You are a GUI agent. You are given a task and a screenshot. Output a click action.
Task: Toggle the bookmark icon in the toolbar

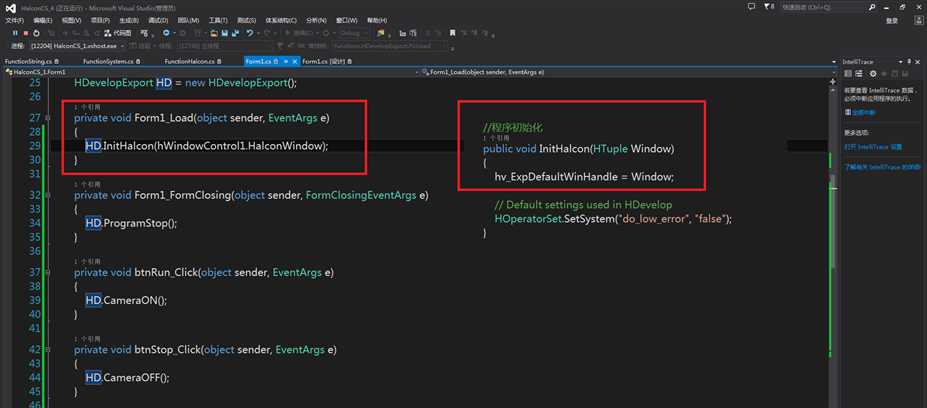[x=452, y=33]
